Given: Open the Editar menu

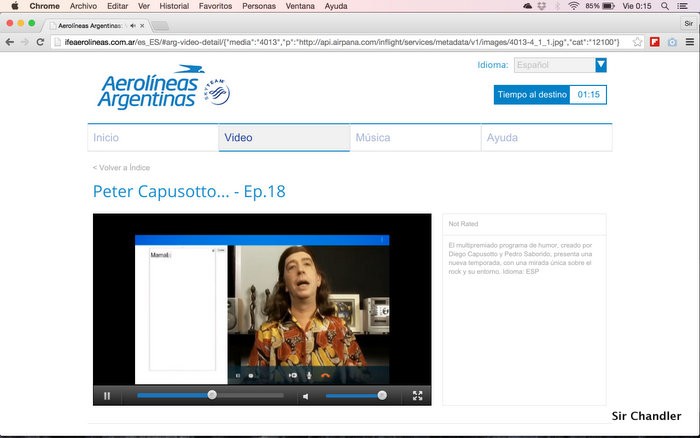Looking at the screenshot, I should pos(117,6).
